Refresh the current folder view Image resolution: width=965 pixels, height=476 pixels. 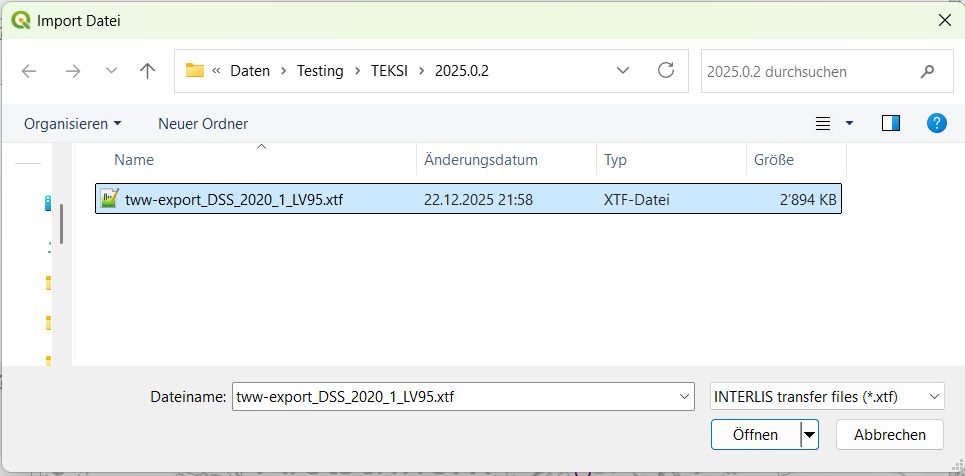pos(666,71)
